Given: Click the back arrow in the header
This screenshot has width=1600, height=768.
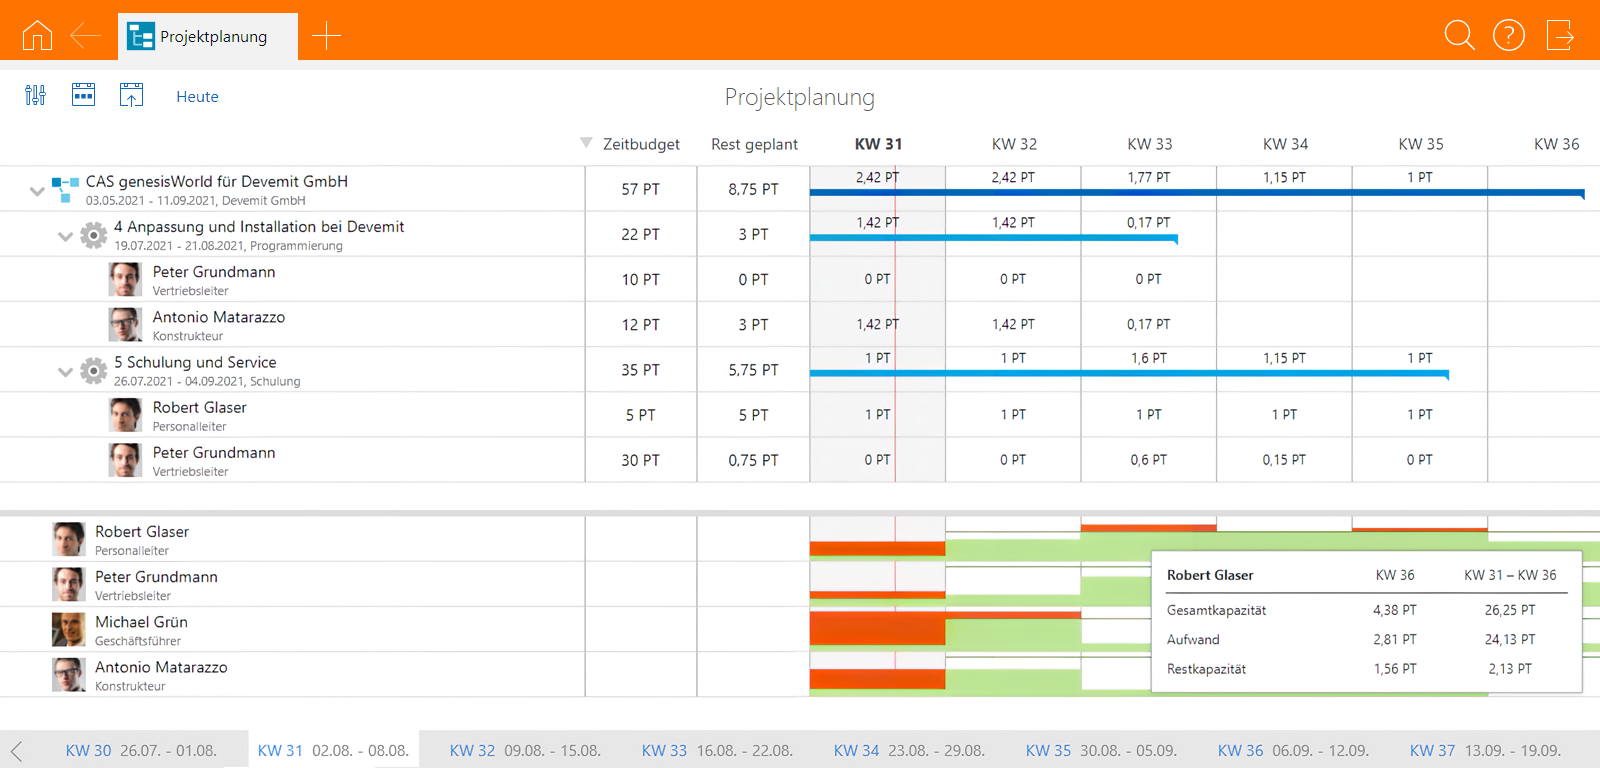Looking at the screenshot, I should pos(85,36).
